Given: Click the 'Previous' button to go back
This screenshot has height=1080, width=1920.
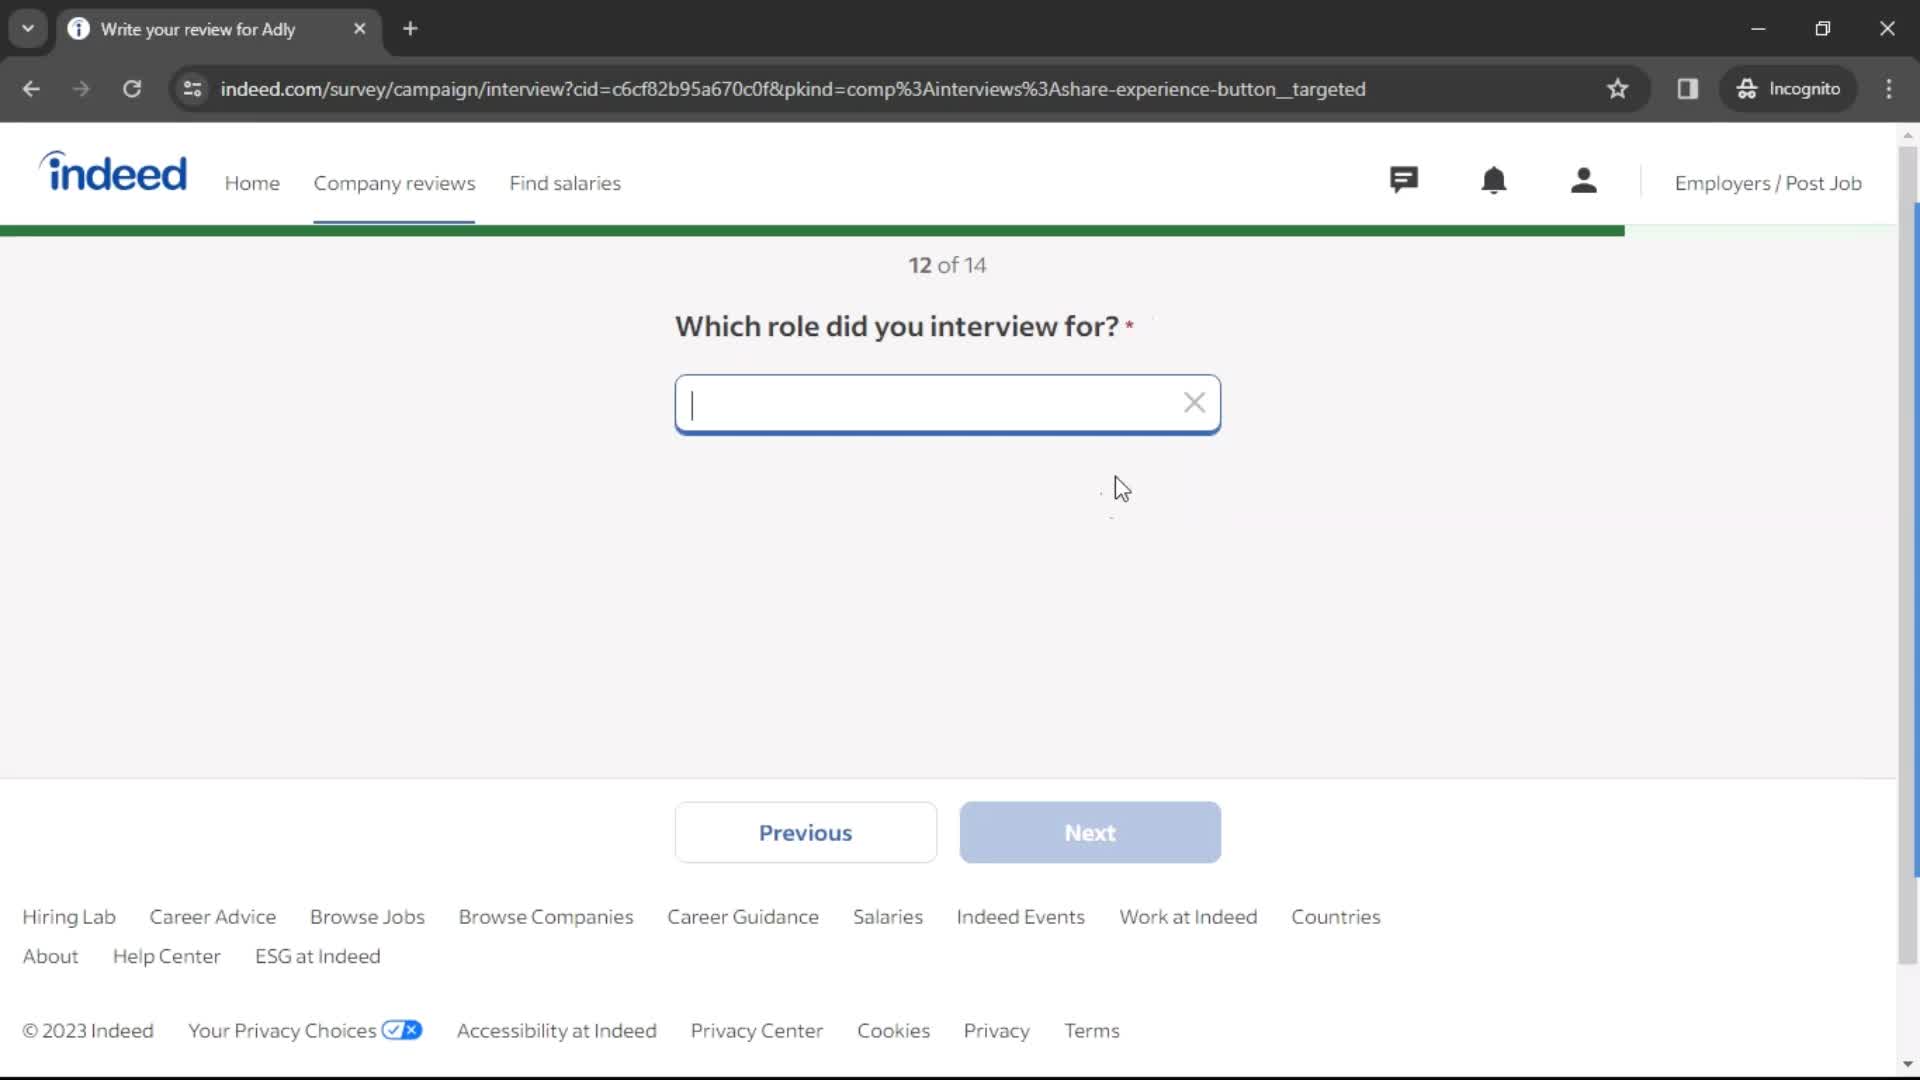Looking at the screenshot, I should coord(806,832).
